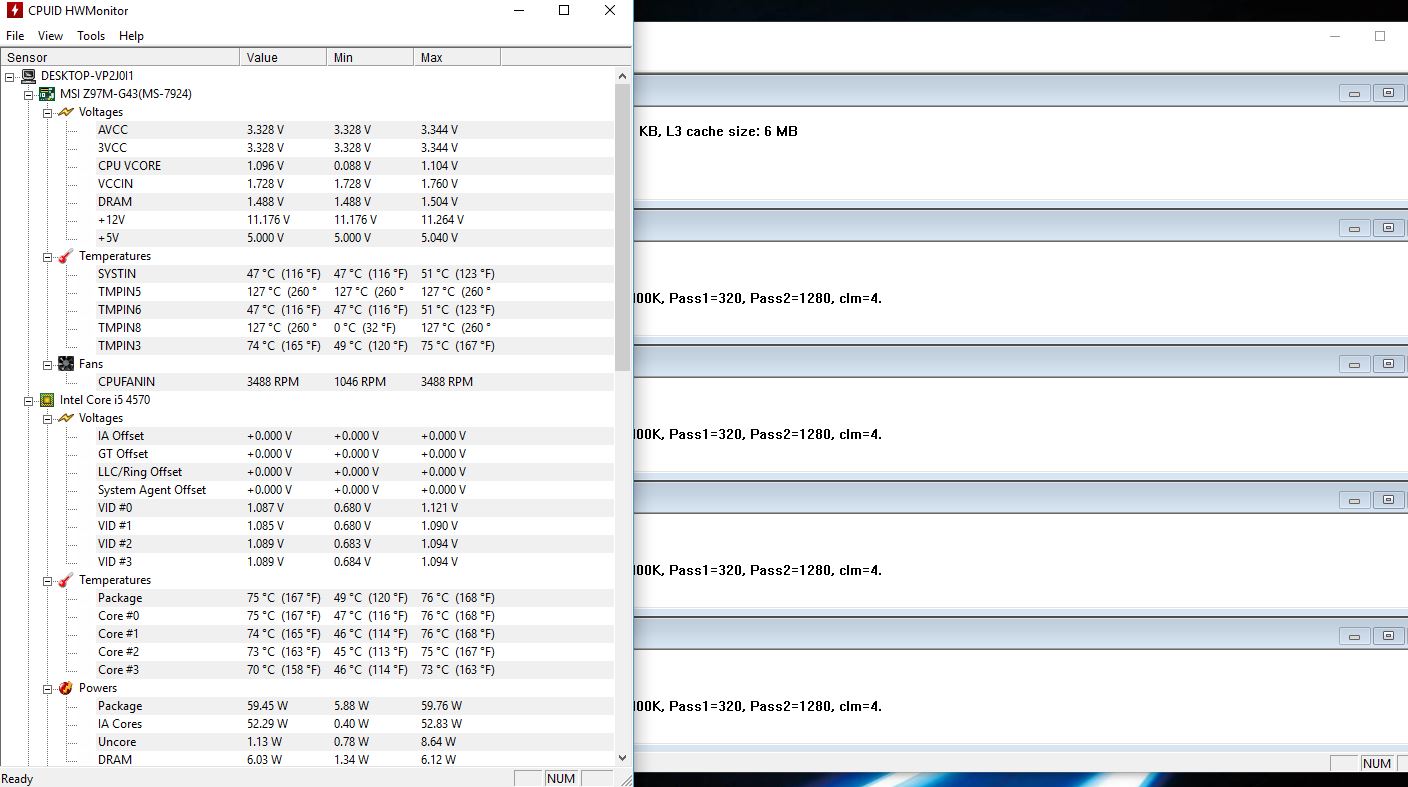Image resolution: width=1408 pixels, height=787 pixels.
Task: Click the vertical scrollbar thumb in HWMonitor
Action: click(x=623, y=227)
